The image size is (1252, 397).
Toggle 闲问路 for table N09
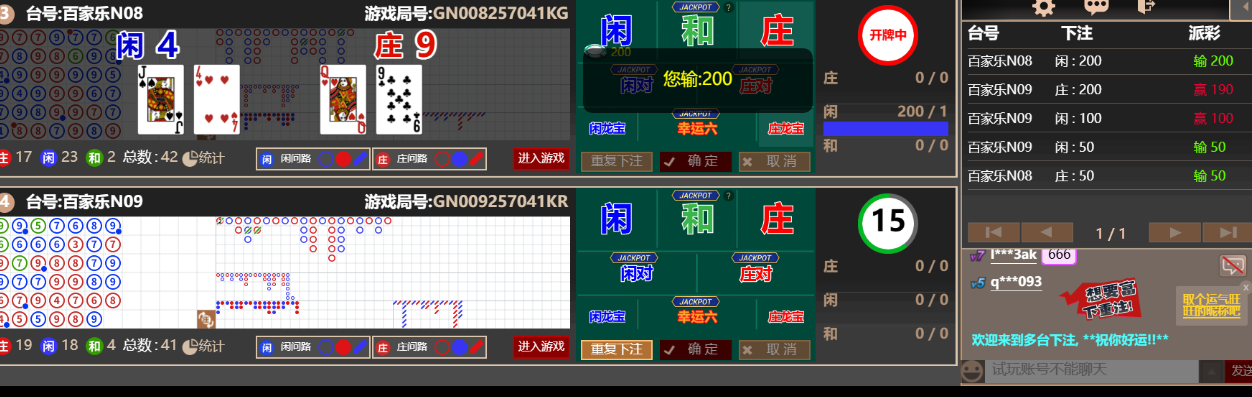[313, 347]
